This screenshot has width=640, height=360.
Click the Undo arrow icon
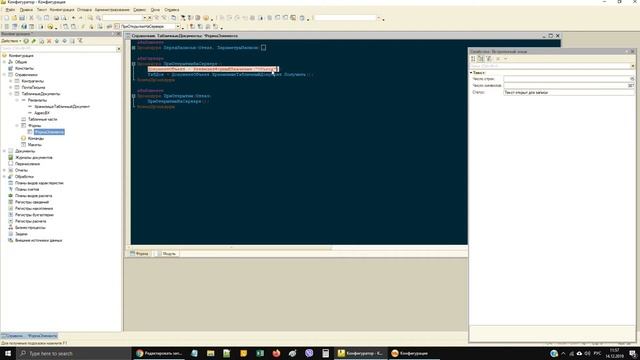(x=73, y=18)
